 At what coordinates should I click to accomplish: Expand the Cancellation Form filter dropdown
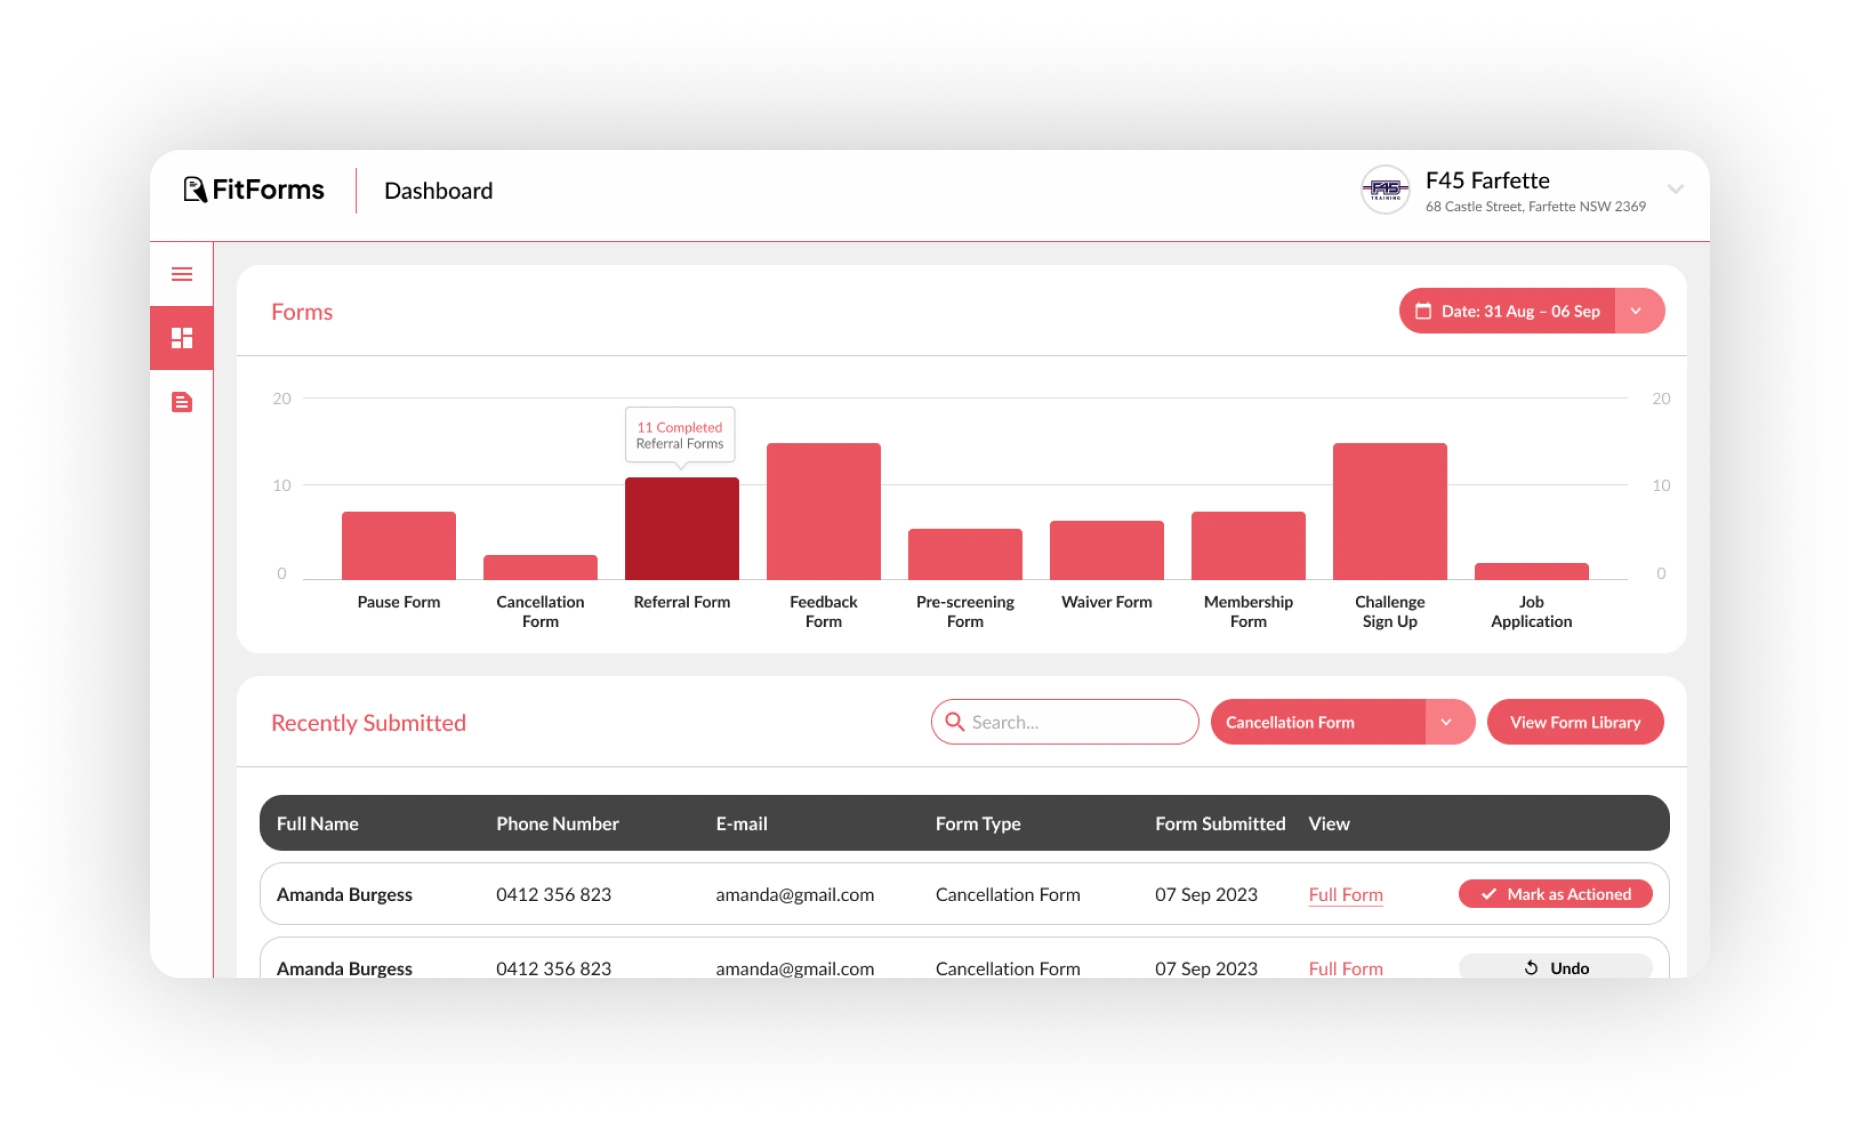1448,722
